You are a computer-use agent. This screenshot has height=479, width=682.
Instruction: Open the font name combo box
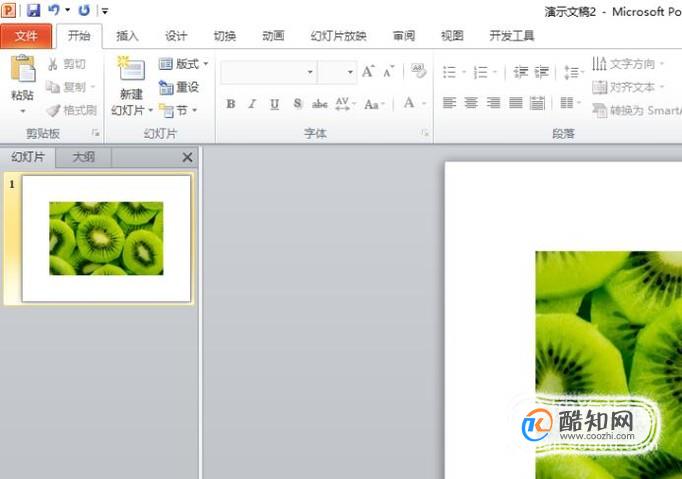tap(268, 72)
